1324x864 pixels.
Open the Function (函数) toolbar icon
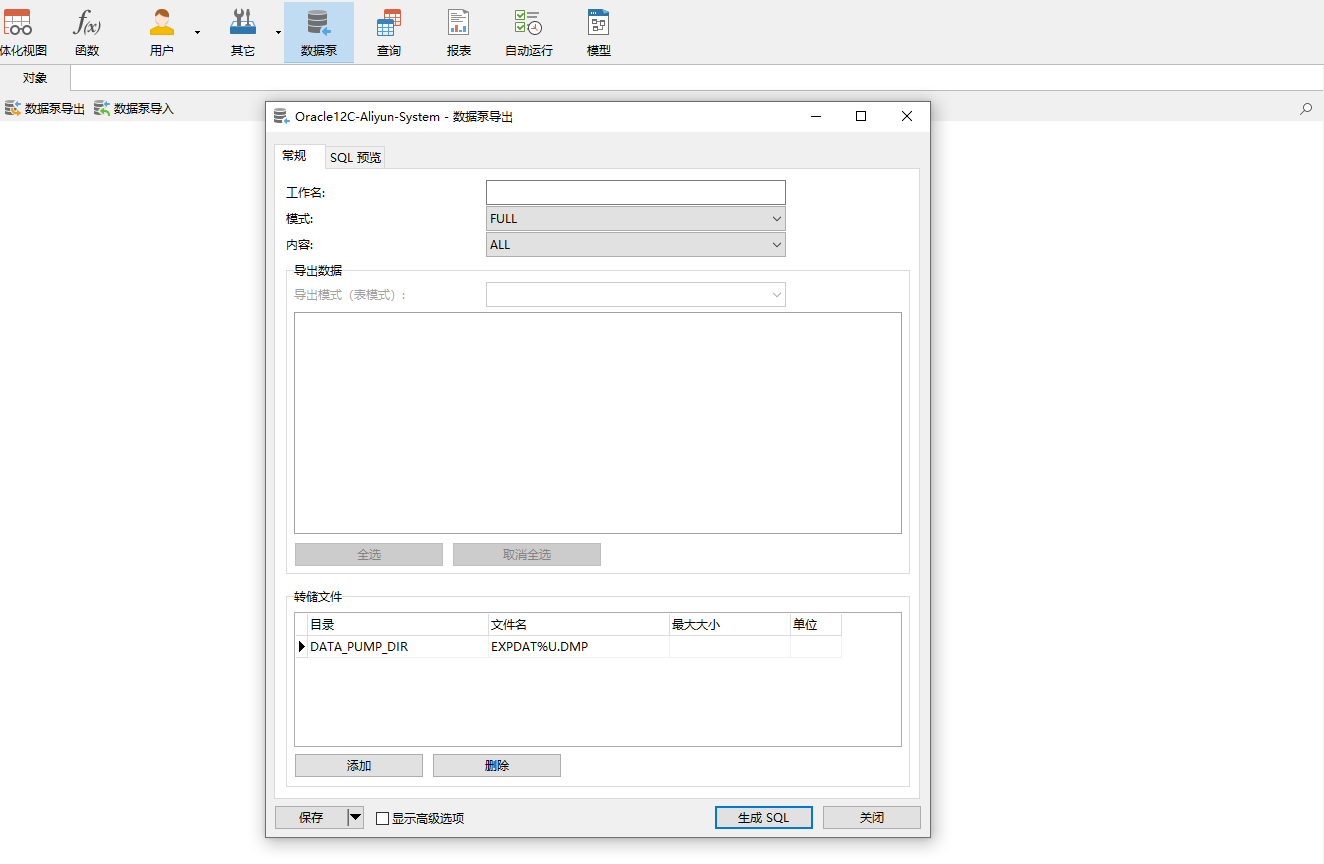(x=87, y=32)
